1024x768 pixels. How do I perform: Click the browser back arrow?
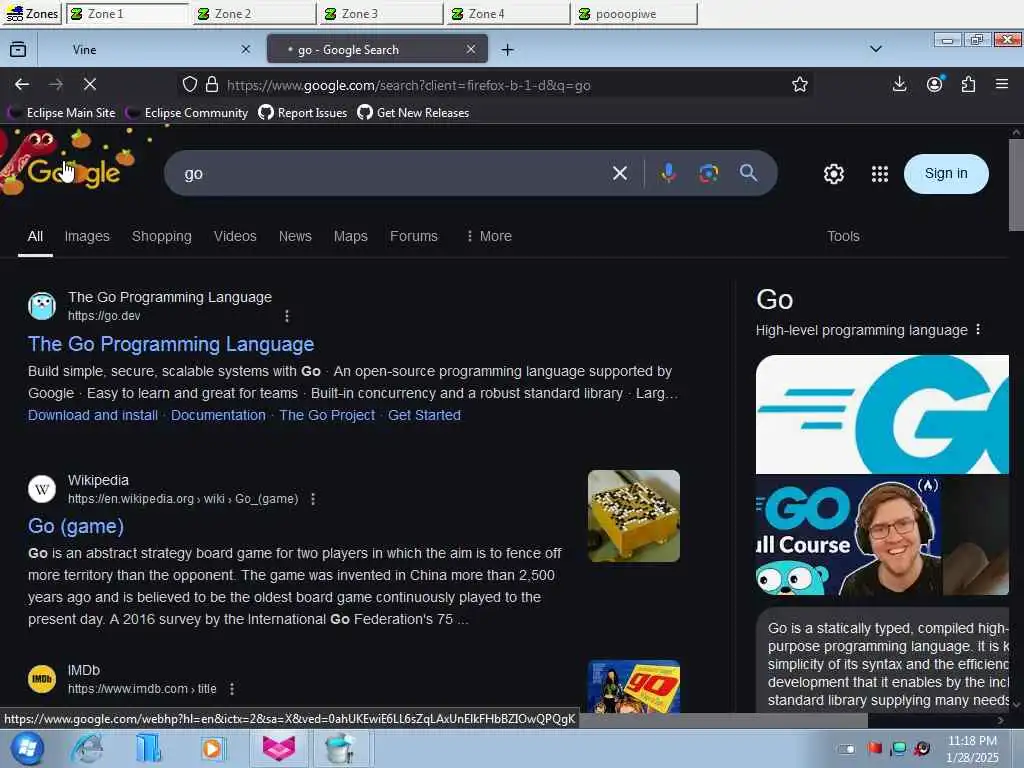coord(22,84)
